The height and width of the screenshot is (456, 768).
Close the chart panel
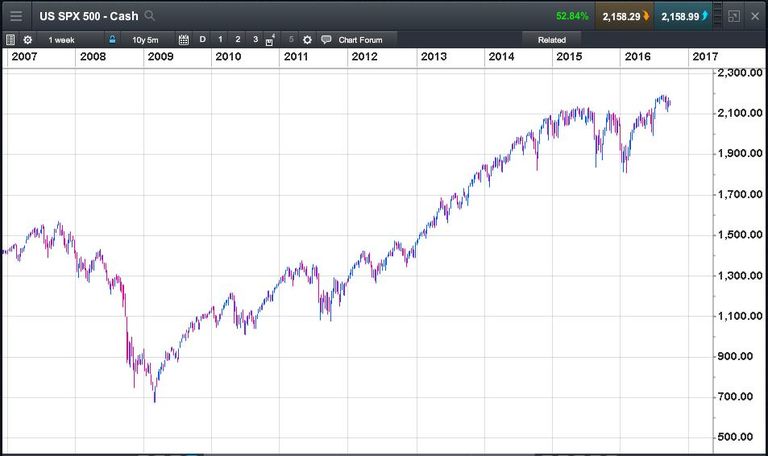coord(755,16)
